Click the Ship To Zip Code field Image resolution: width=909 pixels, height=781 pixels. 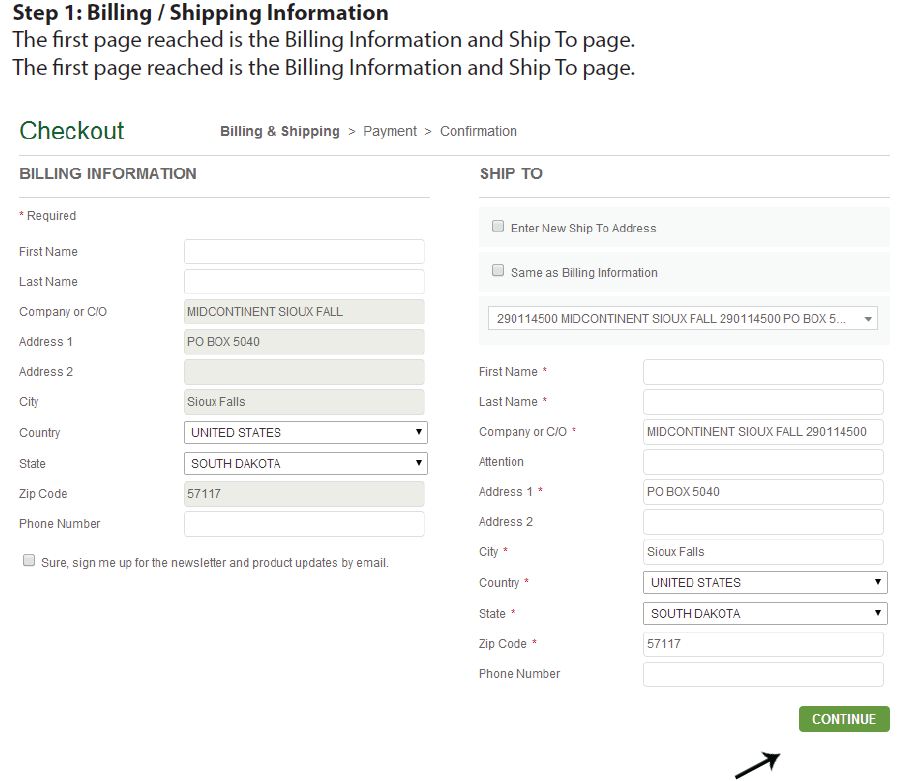pyautogui.click(x=763, y=644)
